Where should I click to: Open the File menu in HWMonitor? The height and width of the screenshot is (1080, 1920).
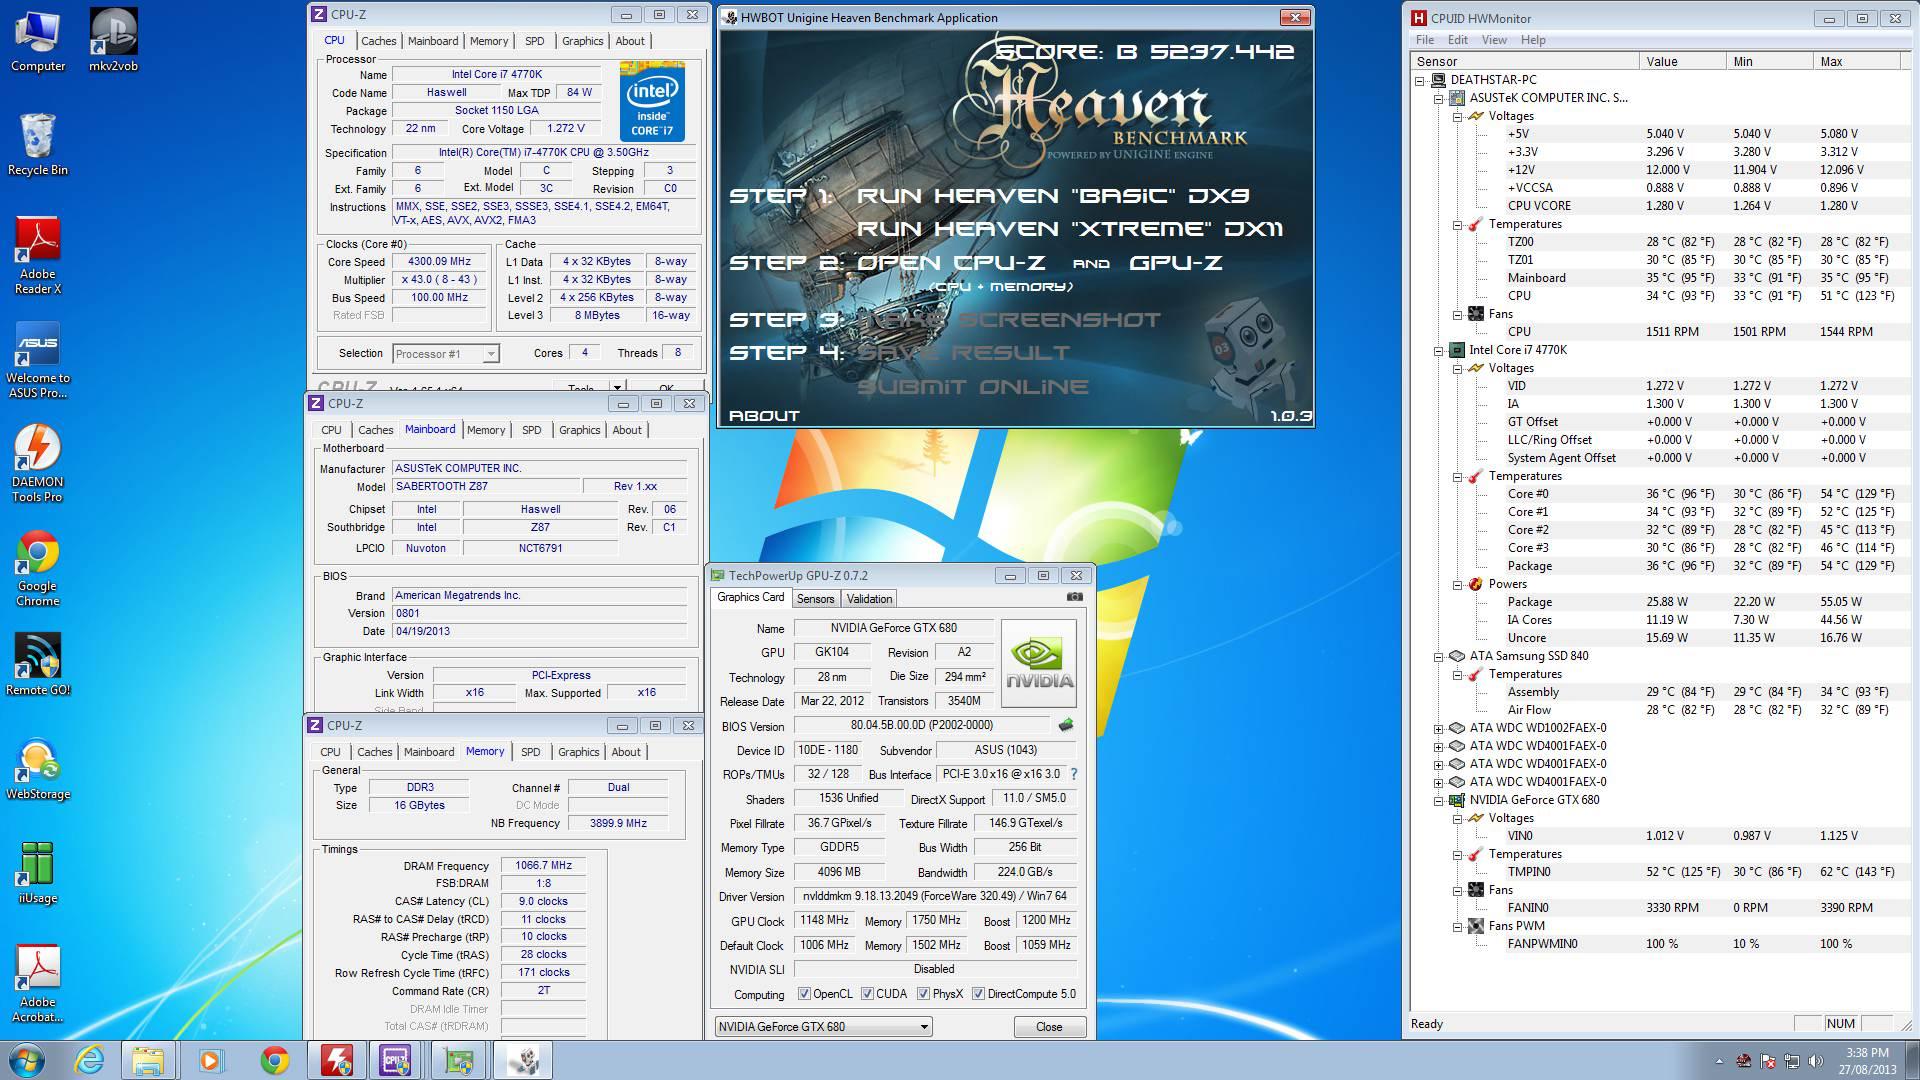1425,40
